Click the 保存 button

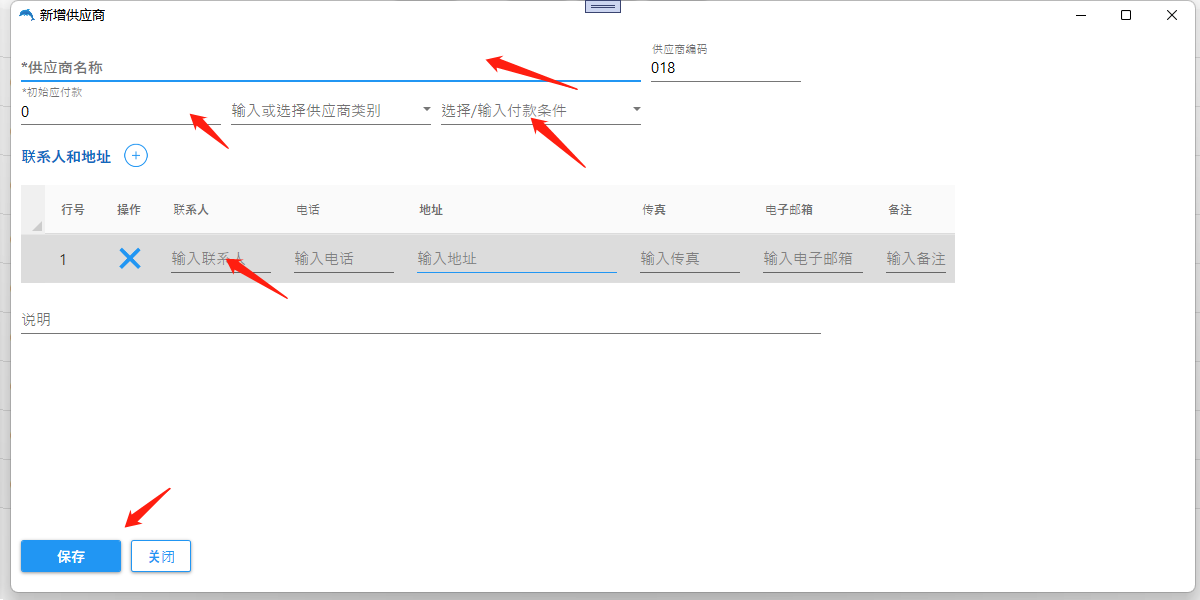71,557
